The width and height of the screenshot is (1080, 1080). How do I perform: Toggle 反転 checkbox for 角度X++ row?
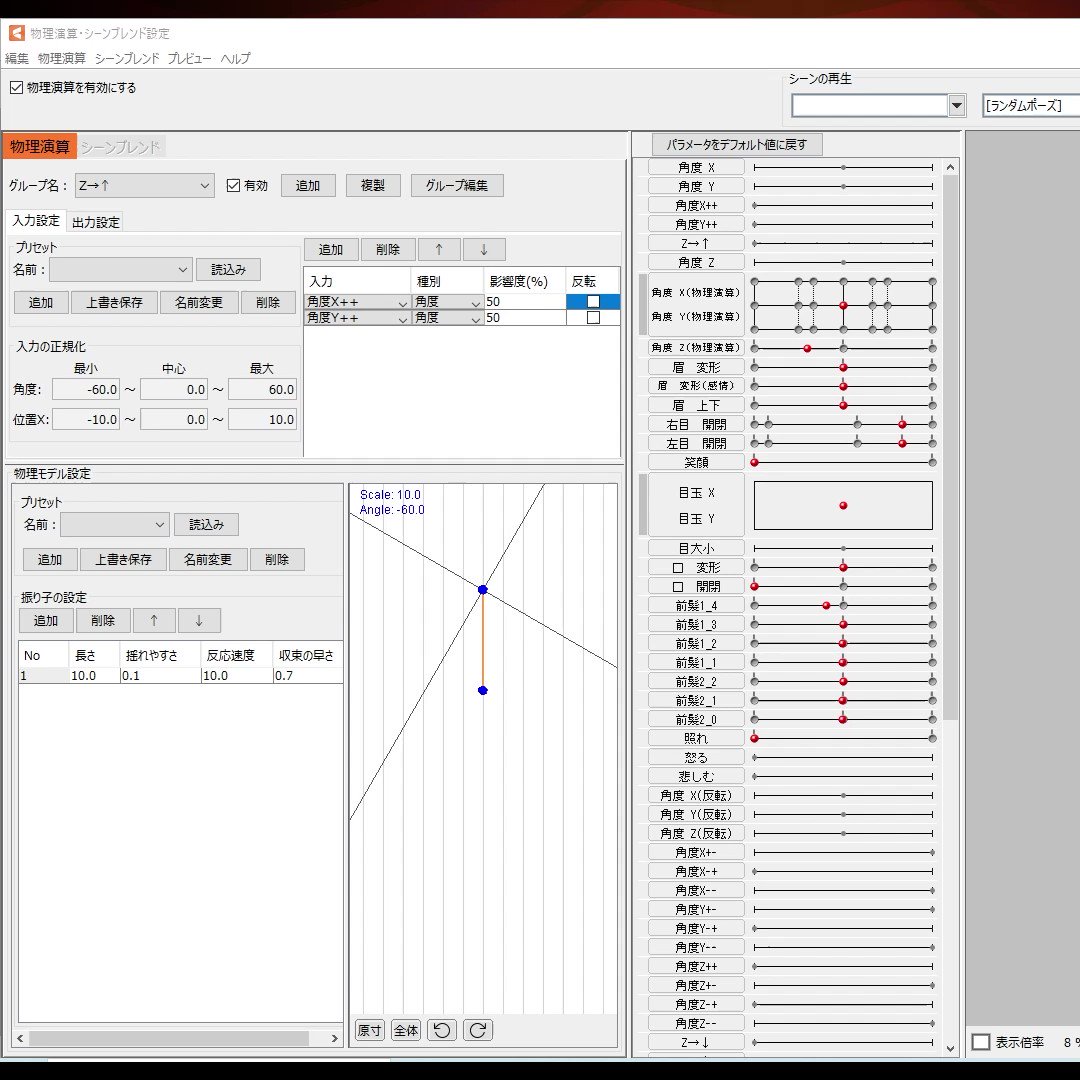tap(593, 302)
